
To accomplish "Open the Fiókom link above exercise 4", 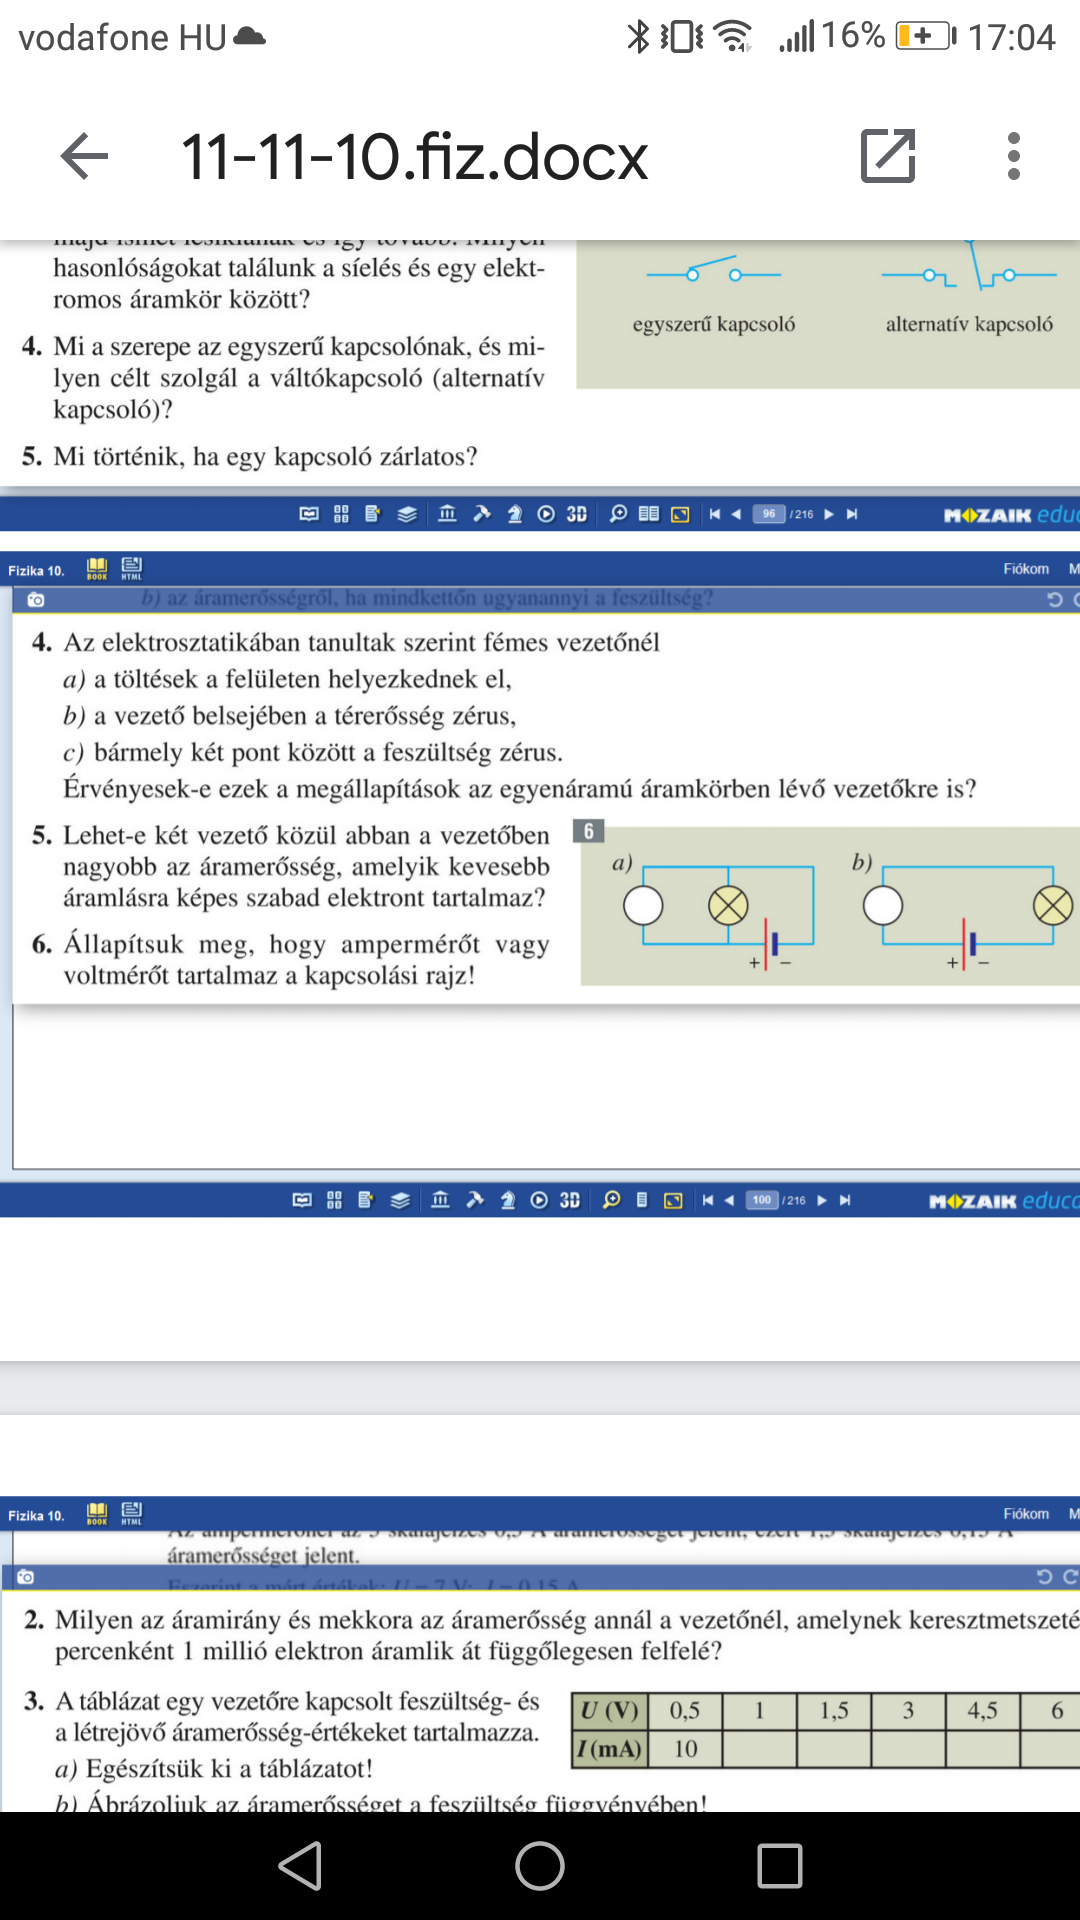I will tap(1026, 569).
